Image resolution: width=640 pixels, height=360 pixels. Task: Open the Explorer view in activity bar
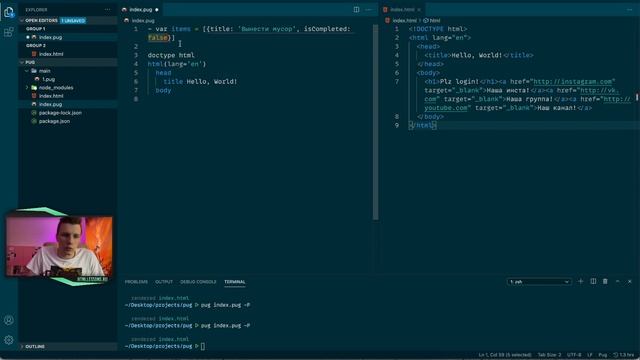click(x=9, y=12)
